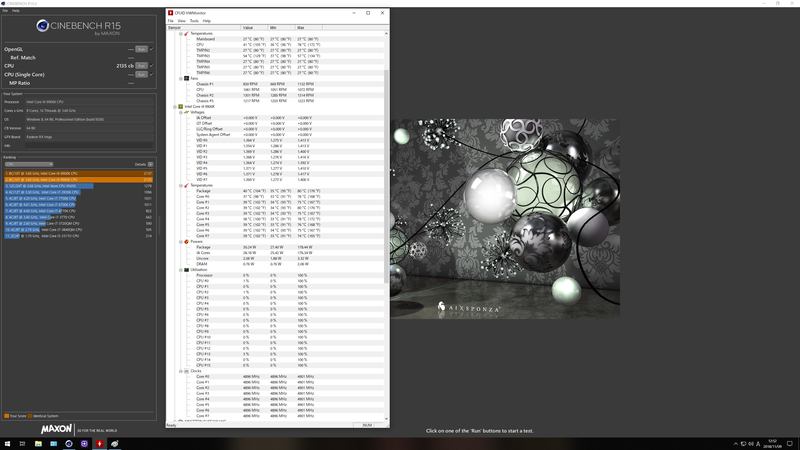
Task: Show hidden system tray icons
Action: click(x=736, y=444)
